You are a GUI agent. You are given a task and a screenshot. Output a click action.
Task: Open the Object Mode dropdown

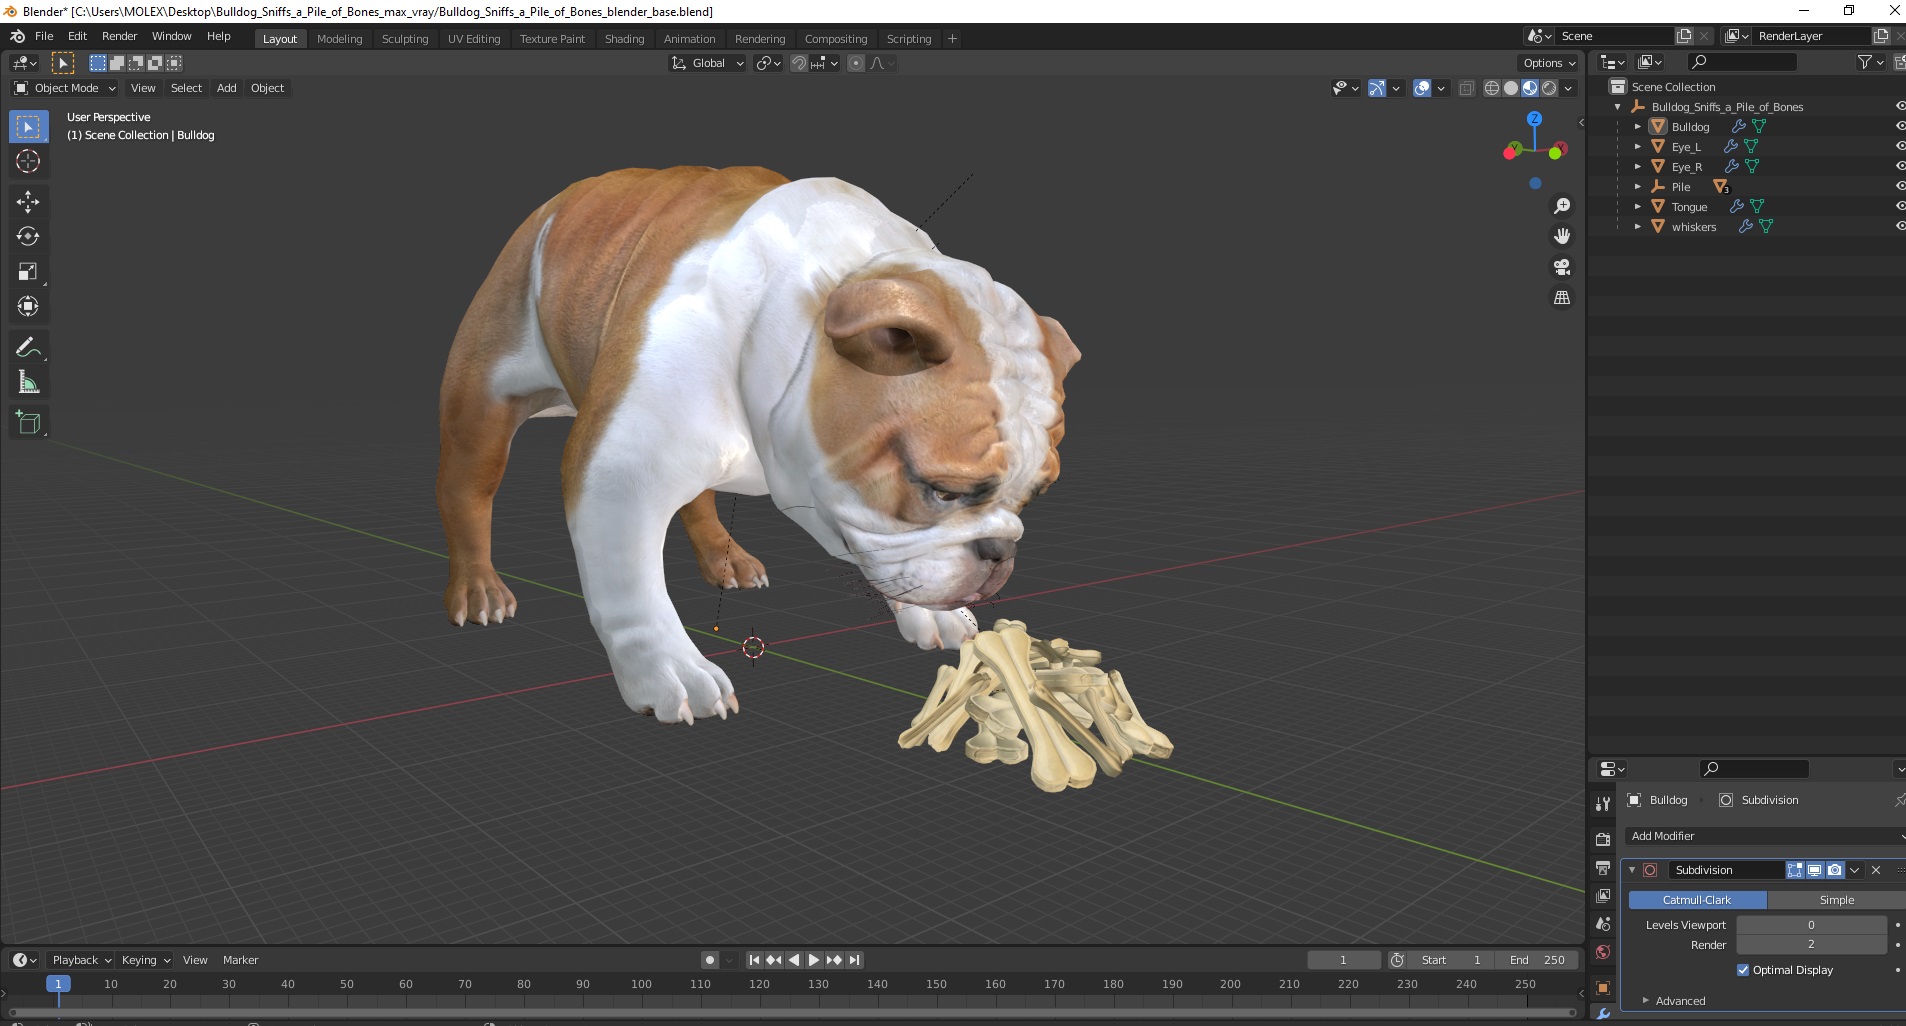(65, 88)
